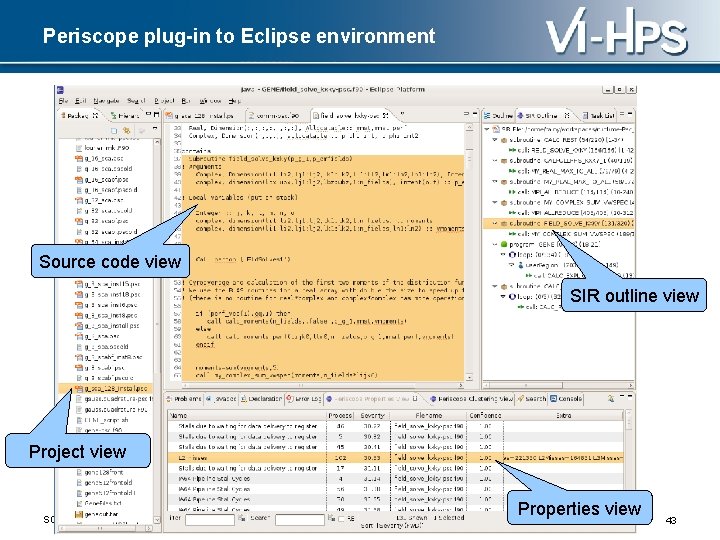Minimize the source editor area
Viewport: 720px width, 540px height.
click(466, 113)
